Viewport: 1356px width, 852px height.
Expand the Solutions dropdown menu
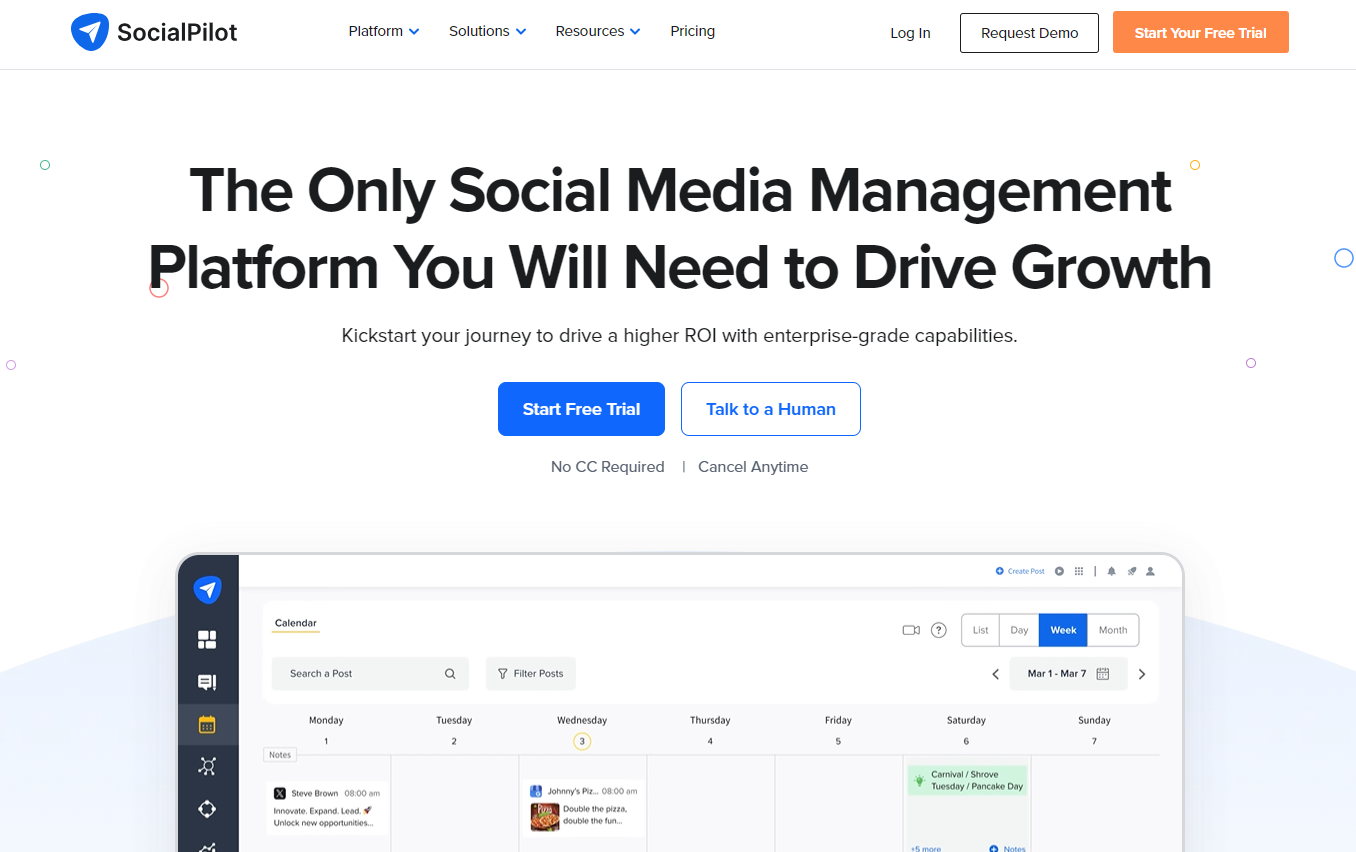tap(487, 32)
